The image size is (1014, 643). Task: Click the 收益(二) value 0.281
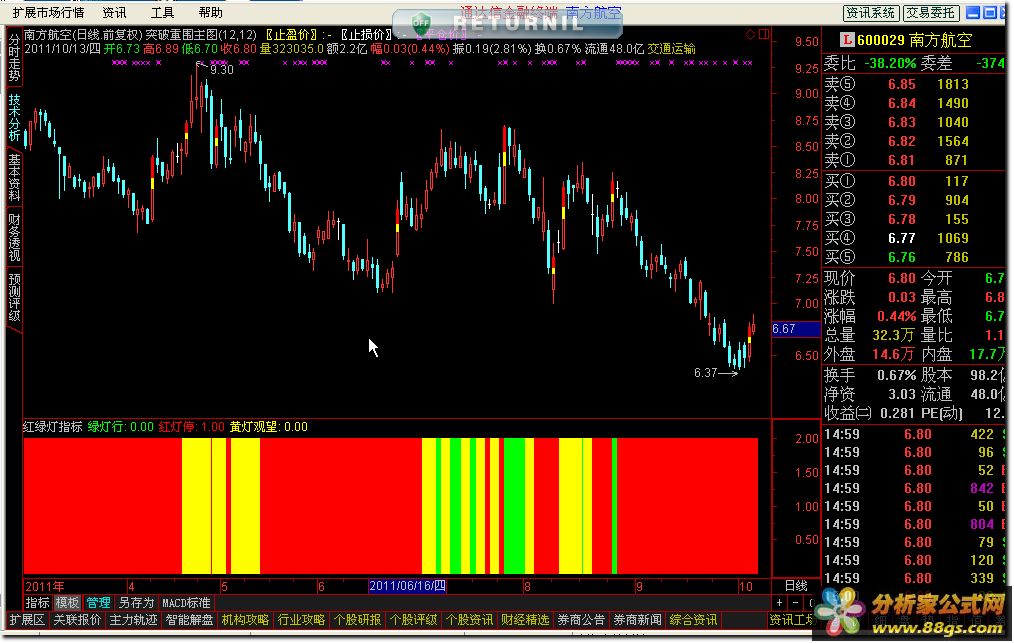pos(898,413)
